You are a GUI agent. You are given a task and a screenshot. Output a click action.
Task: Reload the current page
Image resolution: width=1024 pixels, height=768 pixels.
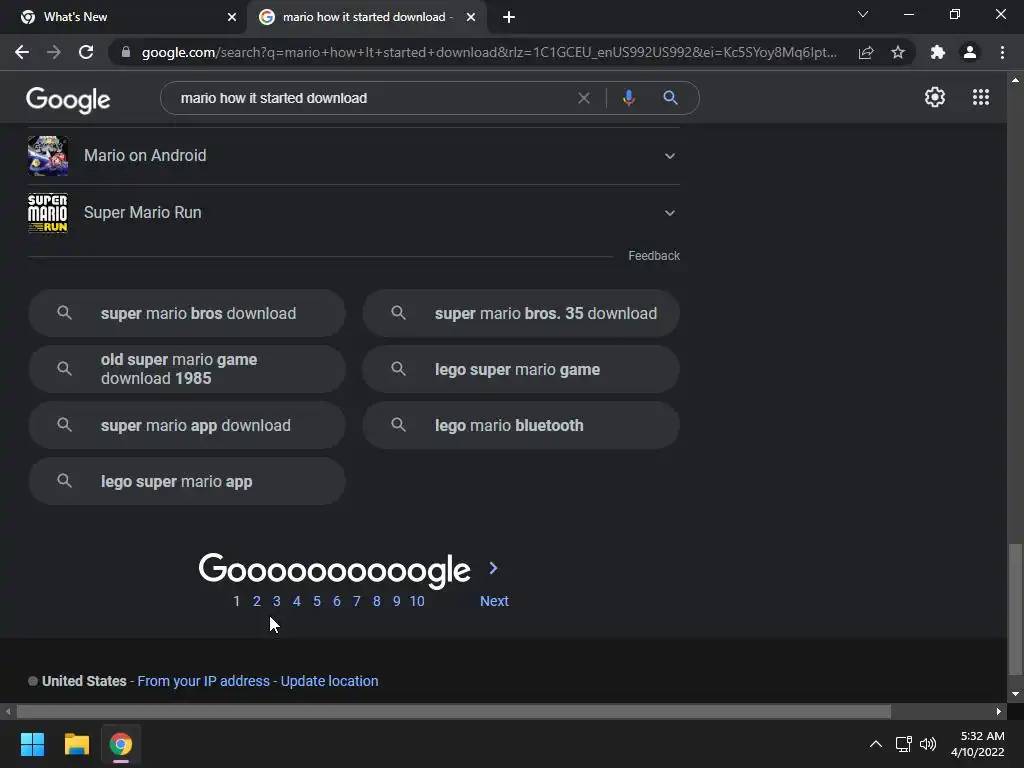click(x=86, y=52)
